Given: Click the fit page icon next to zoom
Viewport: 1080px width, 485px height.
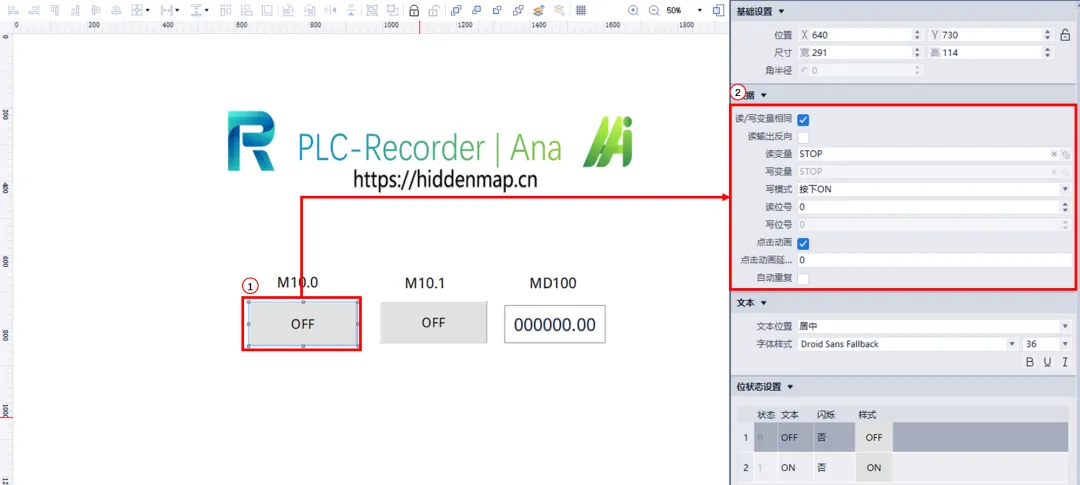Looking at the screenshot, I should coord(718,10).
